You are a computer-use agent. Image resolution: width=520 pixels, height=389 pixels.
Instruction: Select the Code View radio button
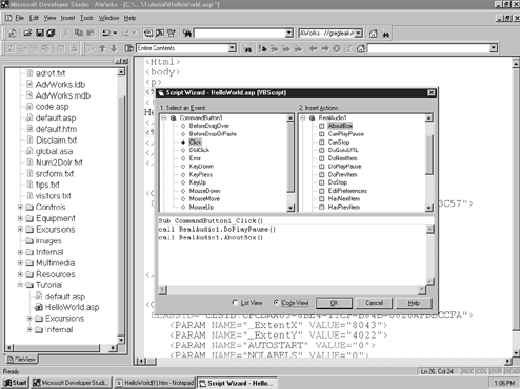[x=276, y=302]
